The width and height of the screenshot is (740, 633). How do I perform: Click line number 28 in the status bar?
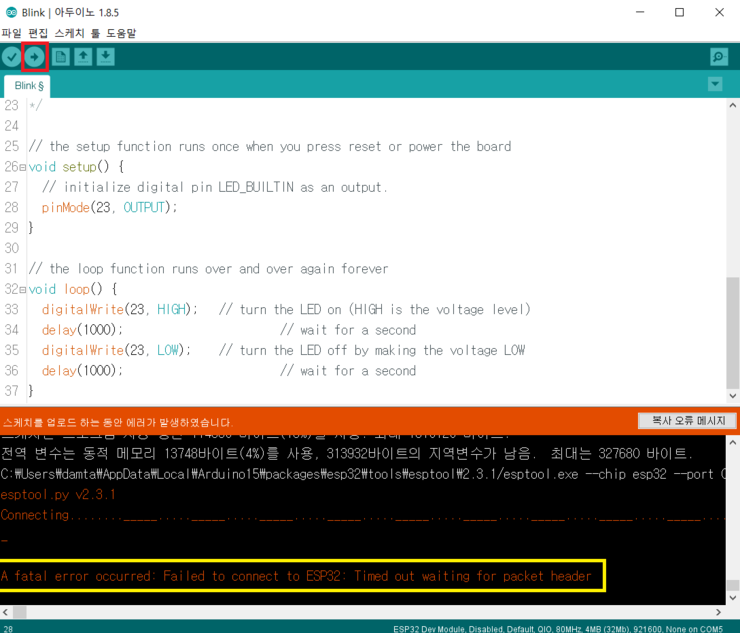tap(8, 629)
